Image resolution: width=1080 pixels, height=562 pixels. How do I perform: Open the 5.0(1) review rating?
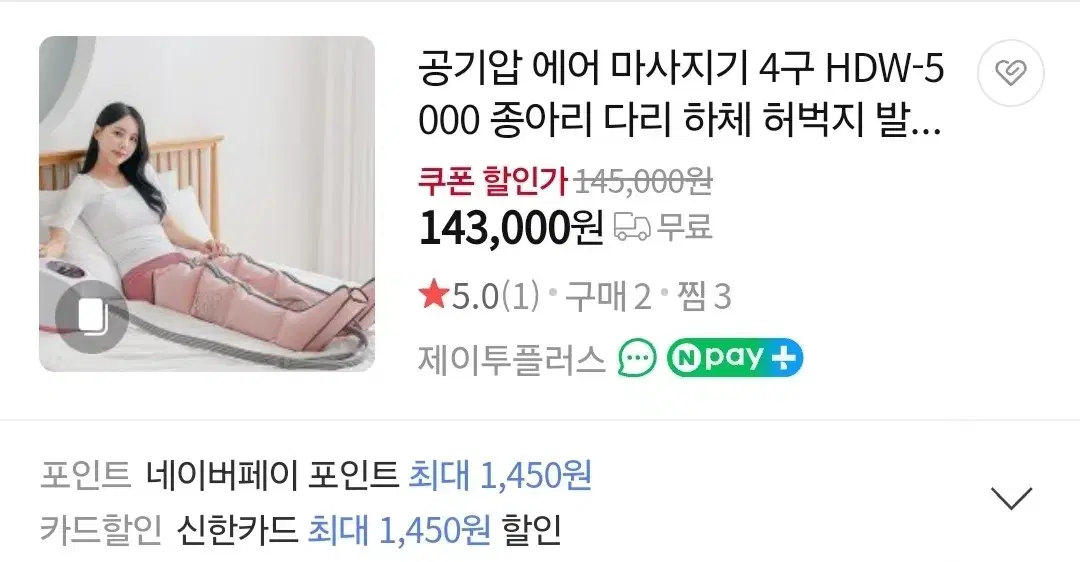pos(495,297)
